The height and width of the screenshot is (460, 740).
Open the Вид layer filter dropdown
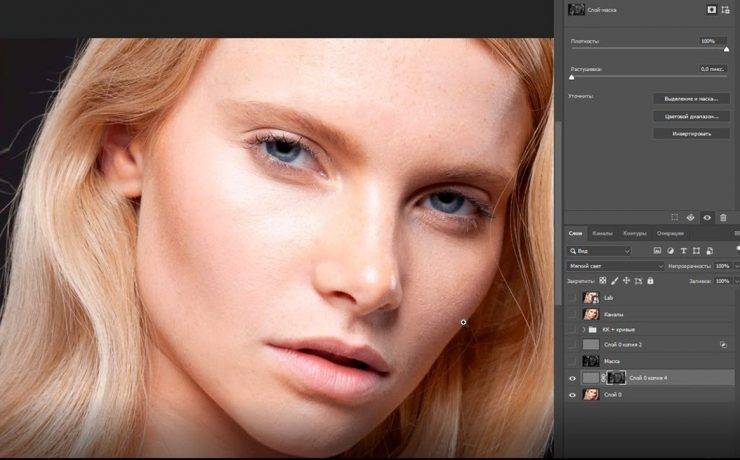tap(599, 251)
